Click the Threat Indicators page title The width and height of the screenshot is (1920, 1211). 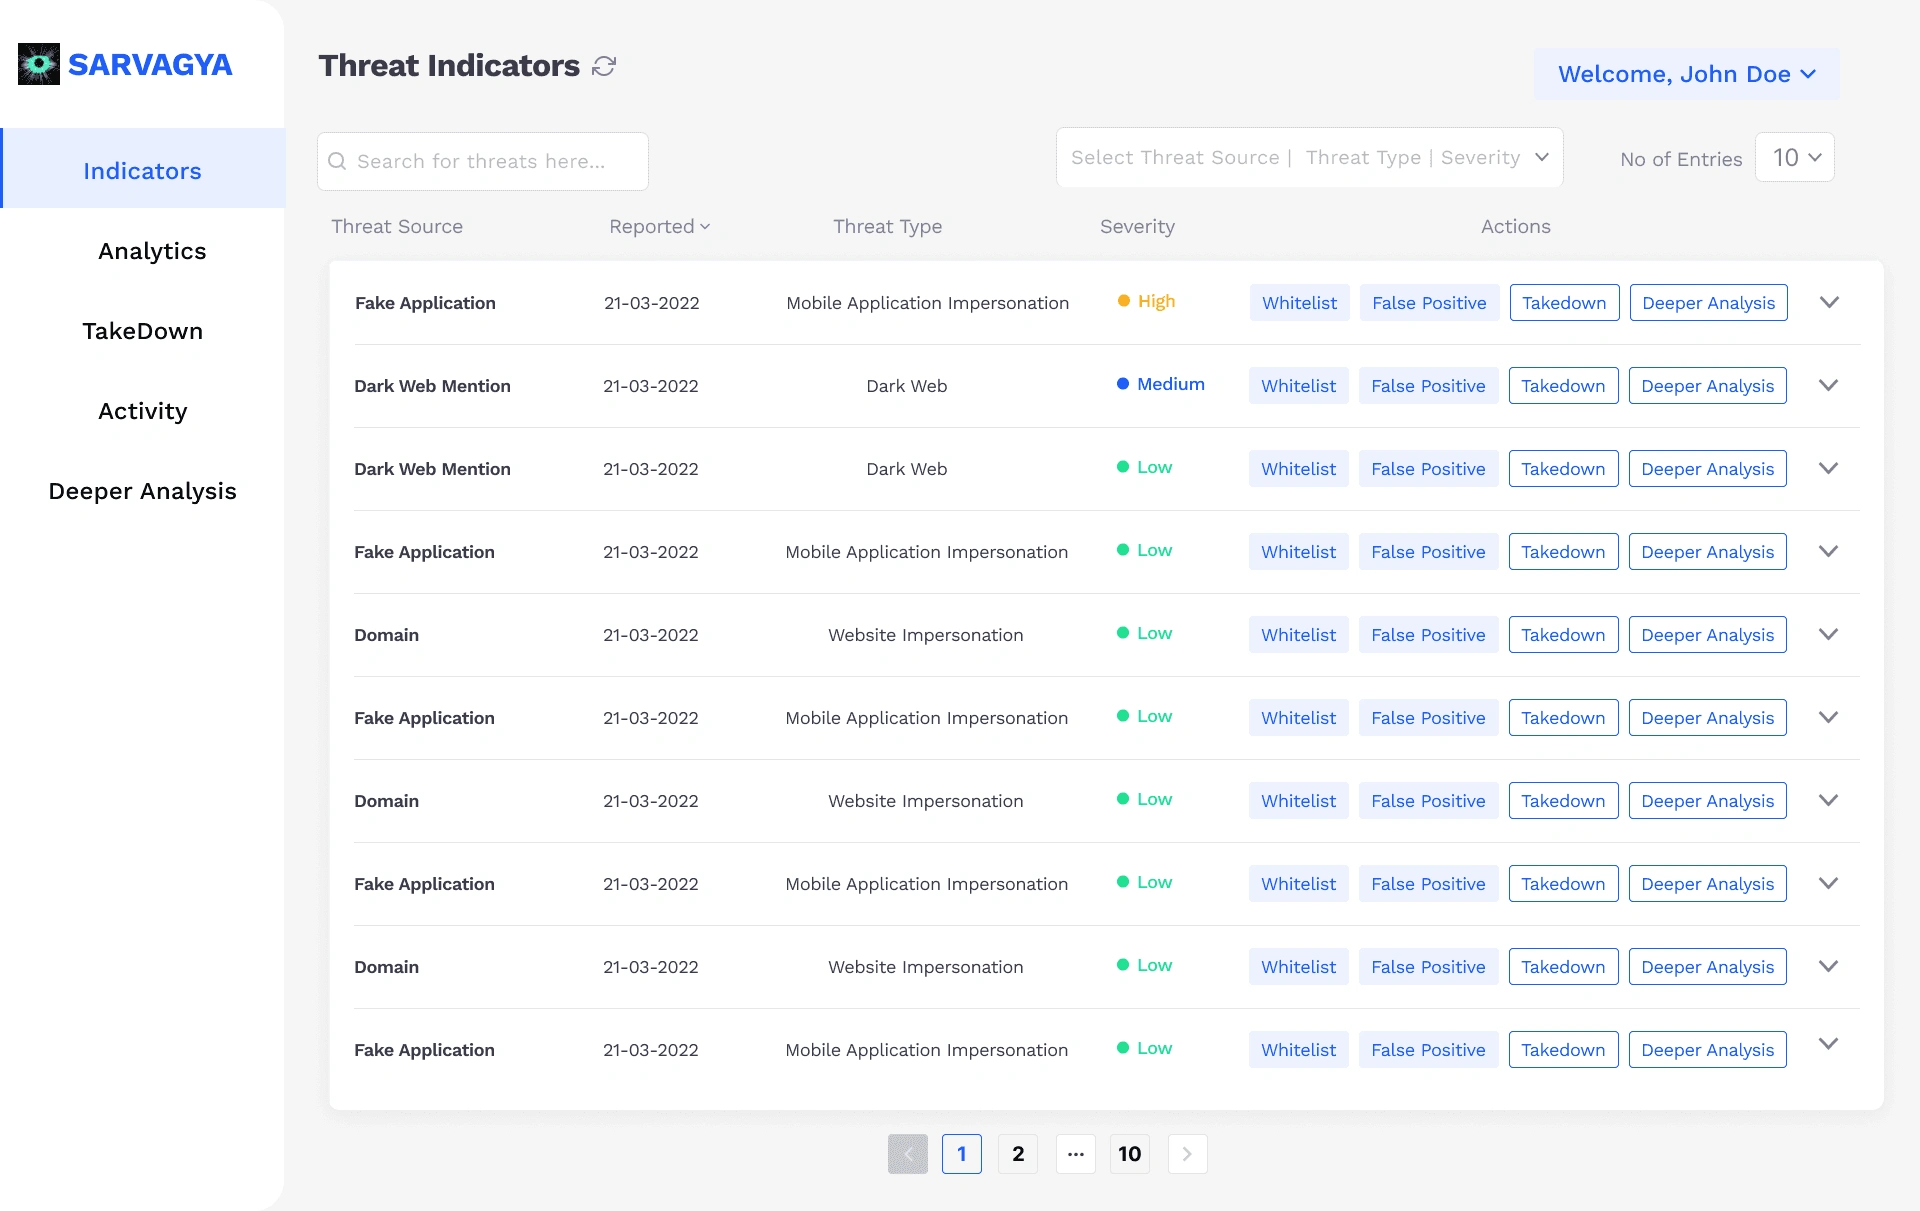coord(449,66)
